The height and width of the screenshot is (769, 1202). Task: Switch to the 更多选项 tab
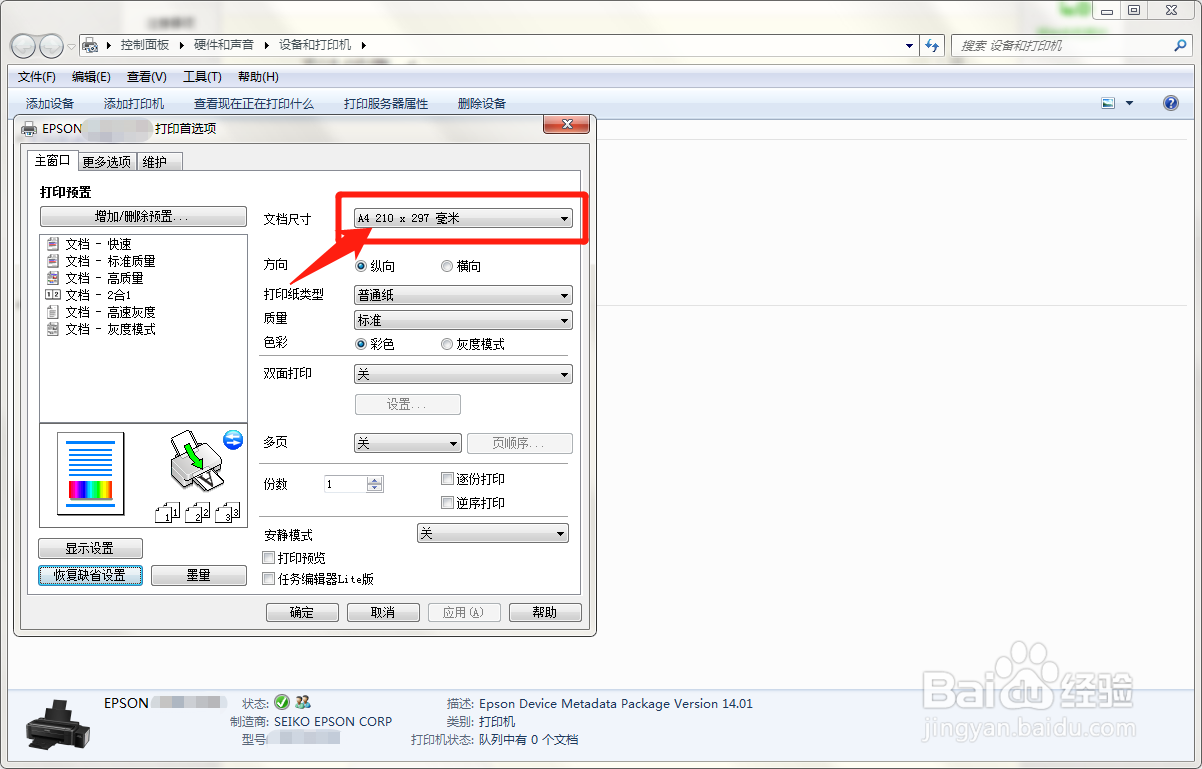107,162
